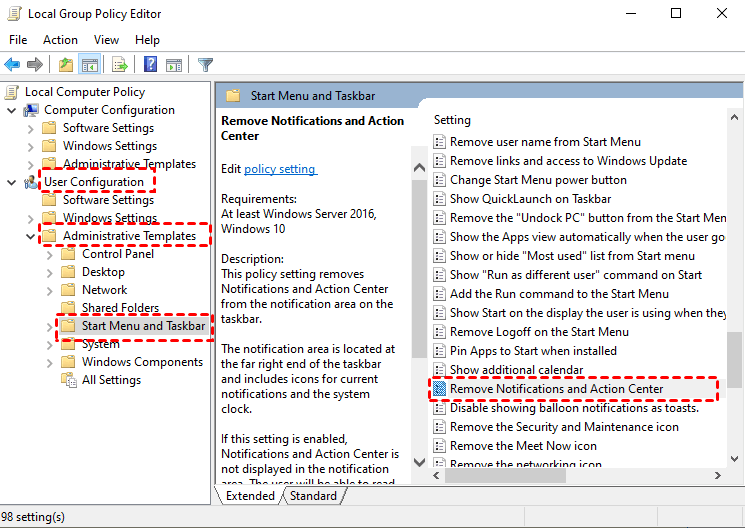Click the Show/Hide Action Pane icon
This screenshot has width=745, height=528.
(173, 64)
